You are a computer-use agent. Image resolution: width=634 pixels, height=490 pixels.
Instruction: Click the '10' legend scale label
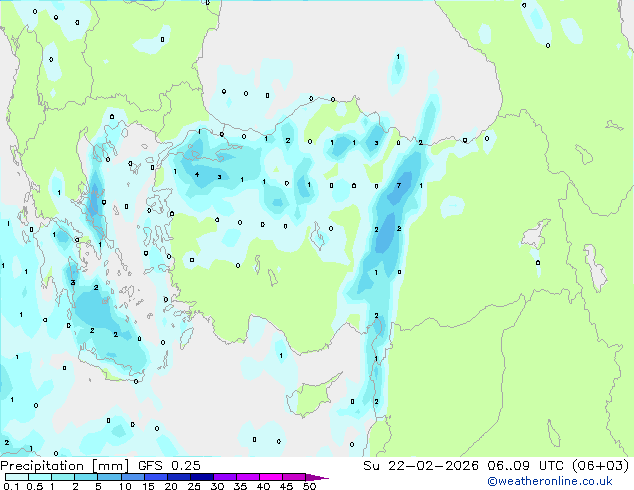(125, 486)
